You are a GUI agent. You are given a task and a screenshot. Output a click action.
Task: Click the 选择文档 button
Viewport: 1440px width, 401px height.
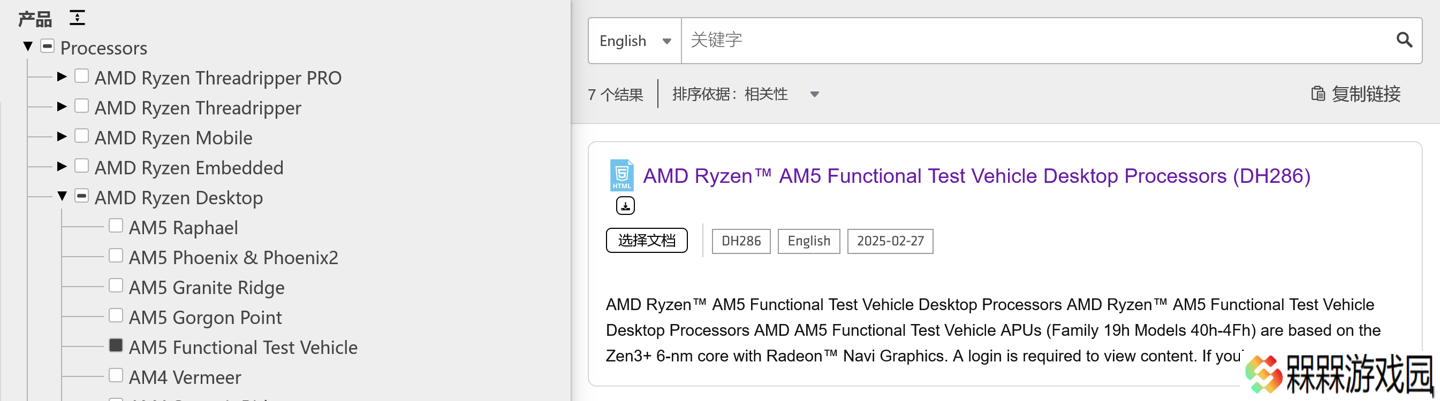tap(647, 240)
